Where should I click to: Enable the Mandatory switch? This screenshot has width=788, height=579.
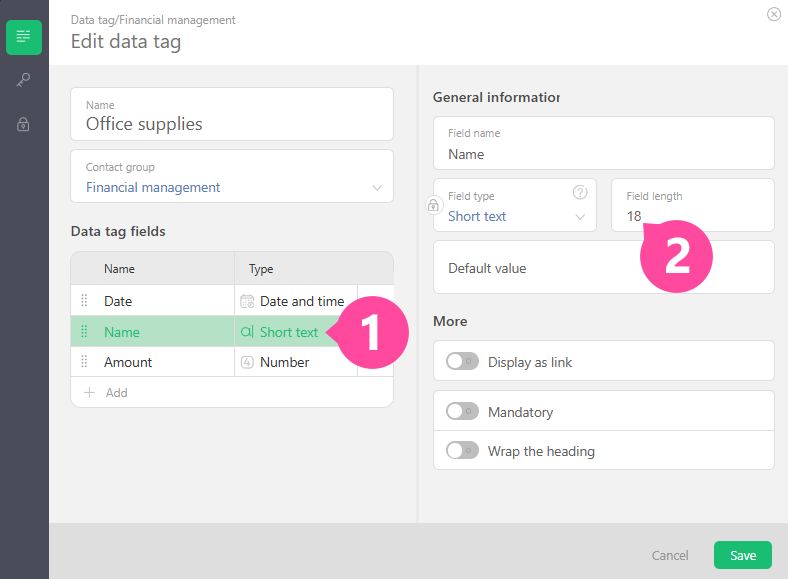click(x=462, y=411)
